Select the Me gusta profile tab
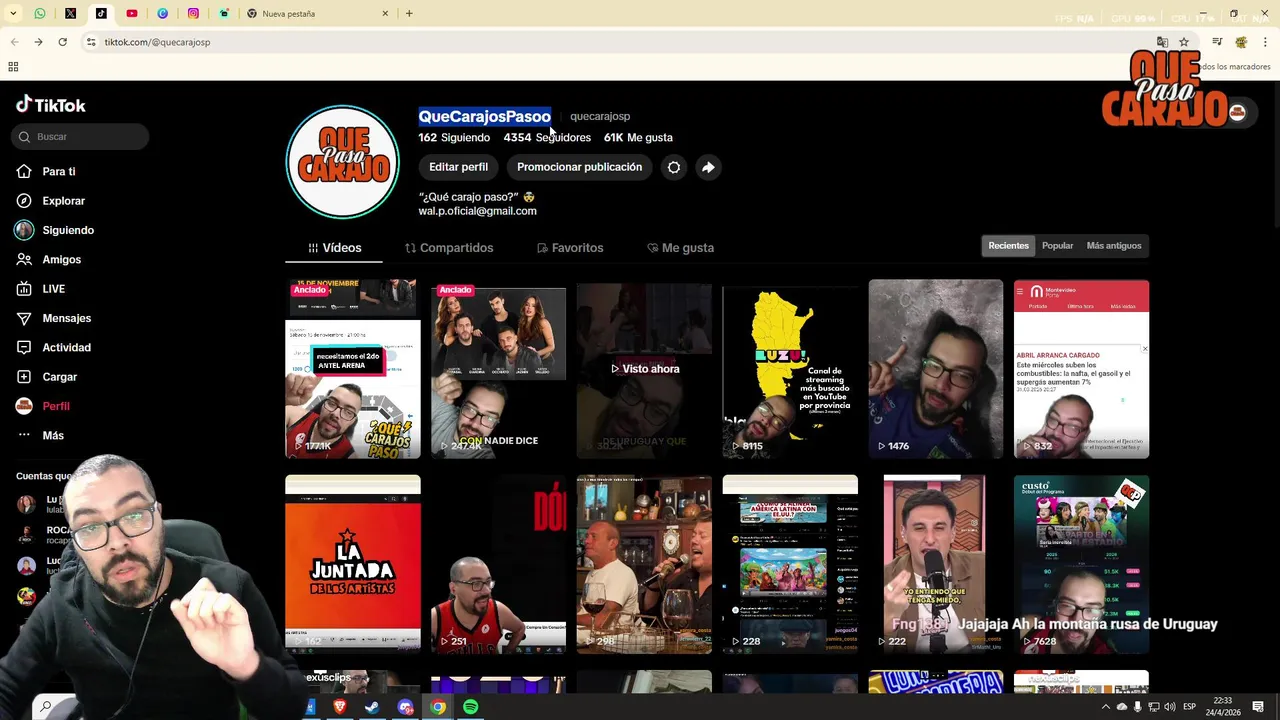 (x=680, y=248)
